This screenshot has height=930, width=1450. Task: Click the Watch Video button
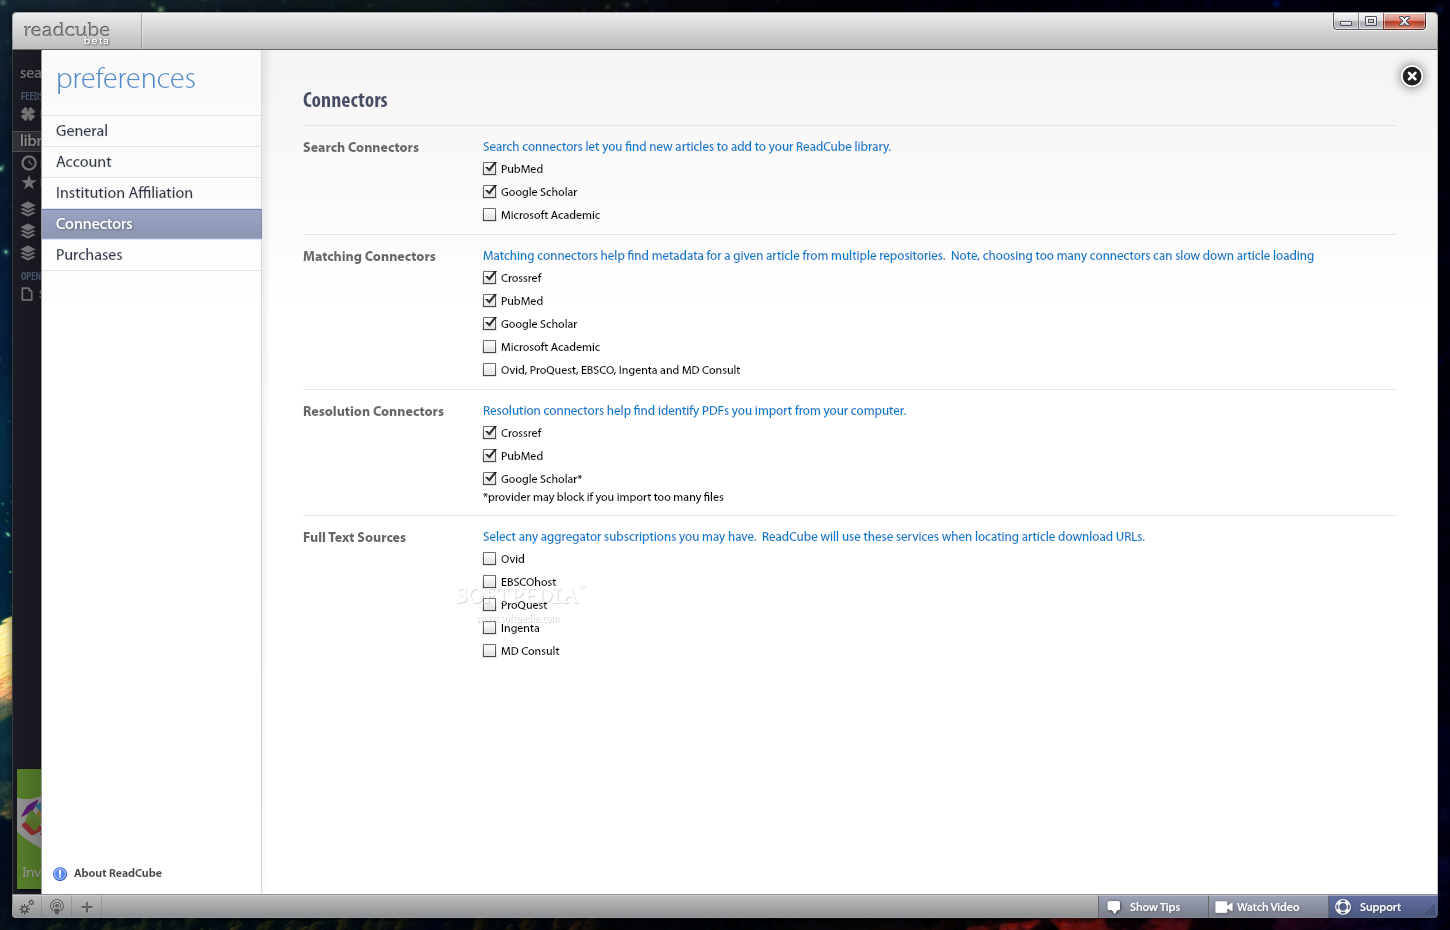(x=1268, y=907)
